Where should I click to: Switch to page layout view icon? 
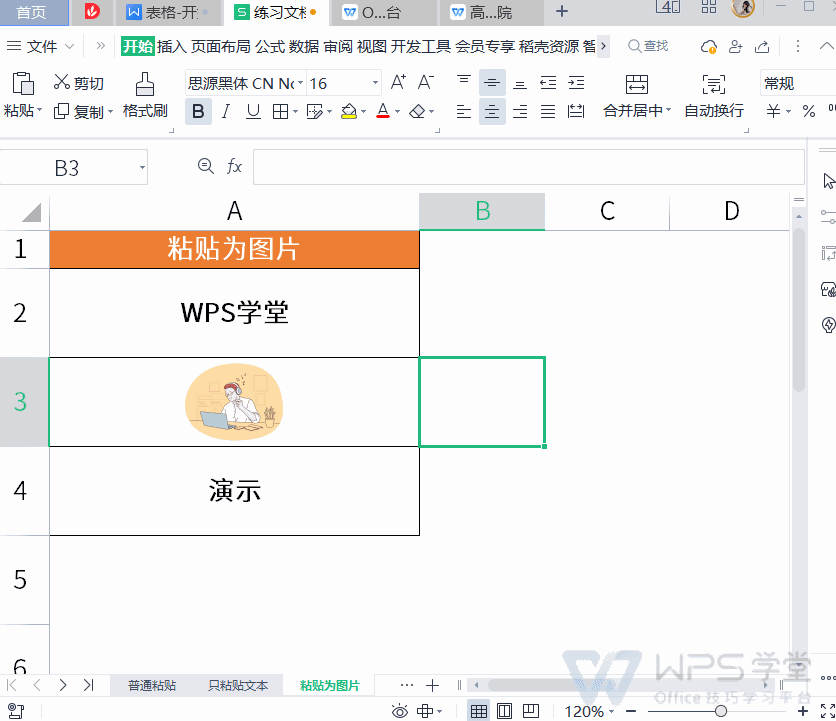point(504,711)
